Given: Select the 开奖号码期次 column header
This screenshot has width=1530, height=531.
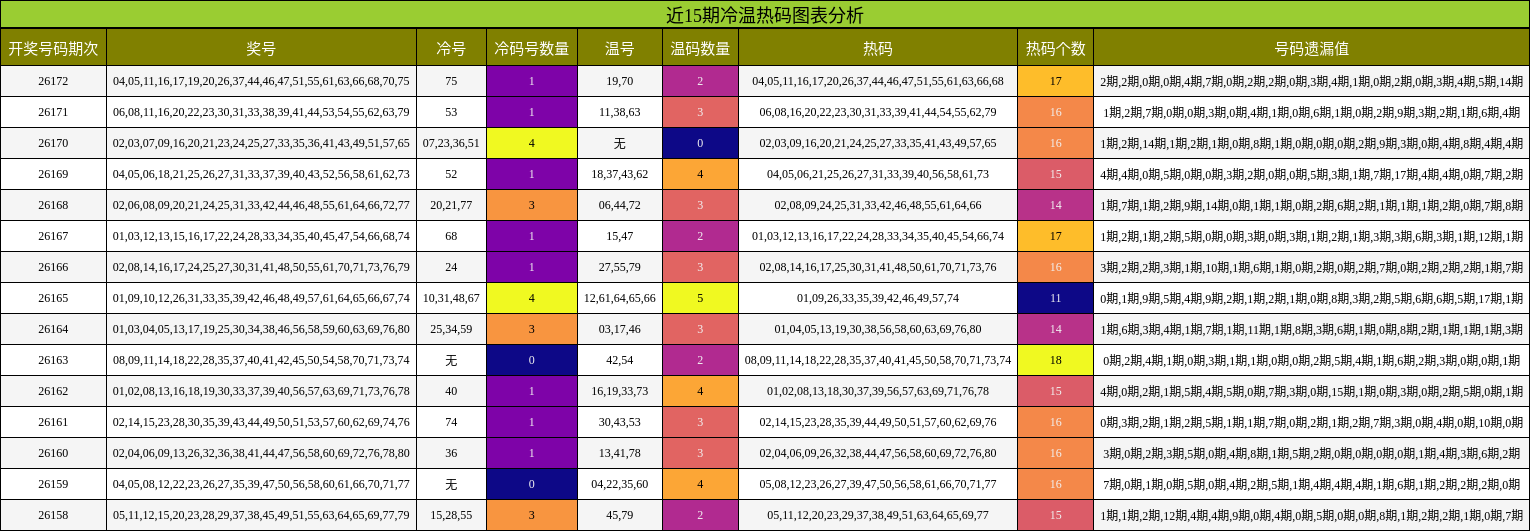Looking at the screenshot, I should (53, 48).
